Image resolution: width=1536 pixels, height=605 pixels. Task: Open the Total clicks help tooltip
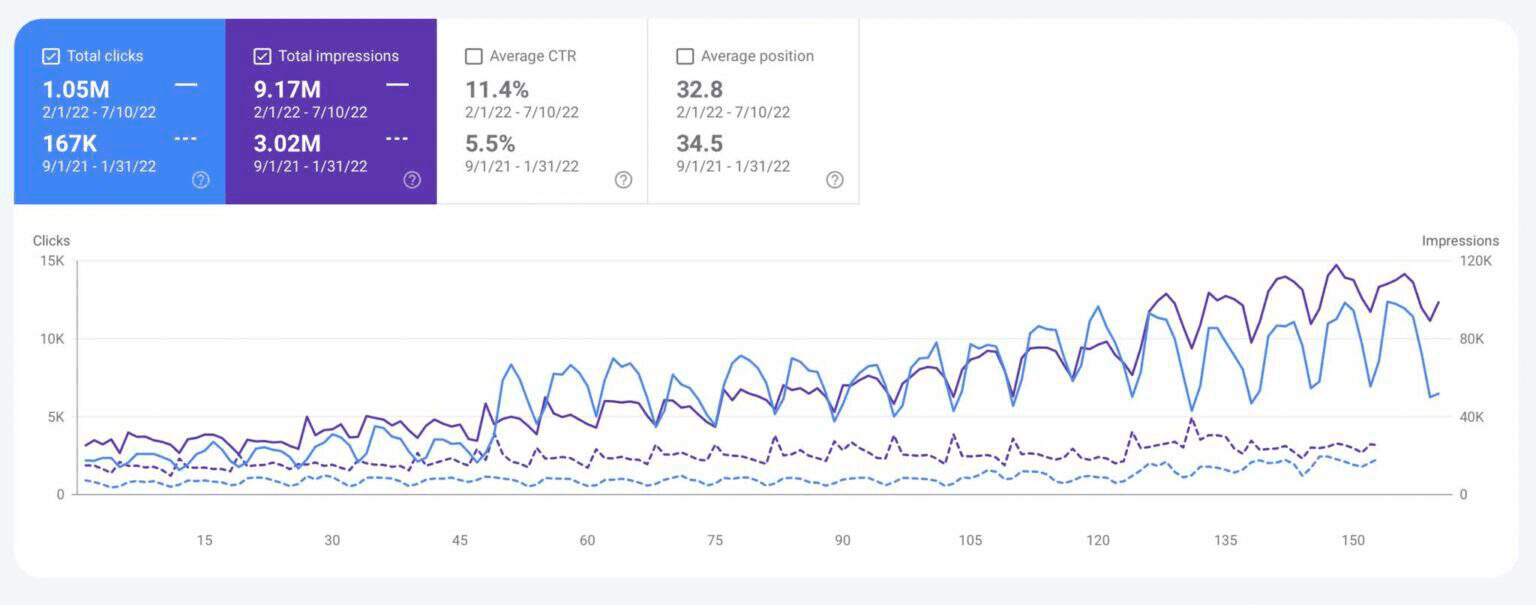tap(200, 179)
